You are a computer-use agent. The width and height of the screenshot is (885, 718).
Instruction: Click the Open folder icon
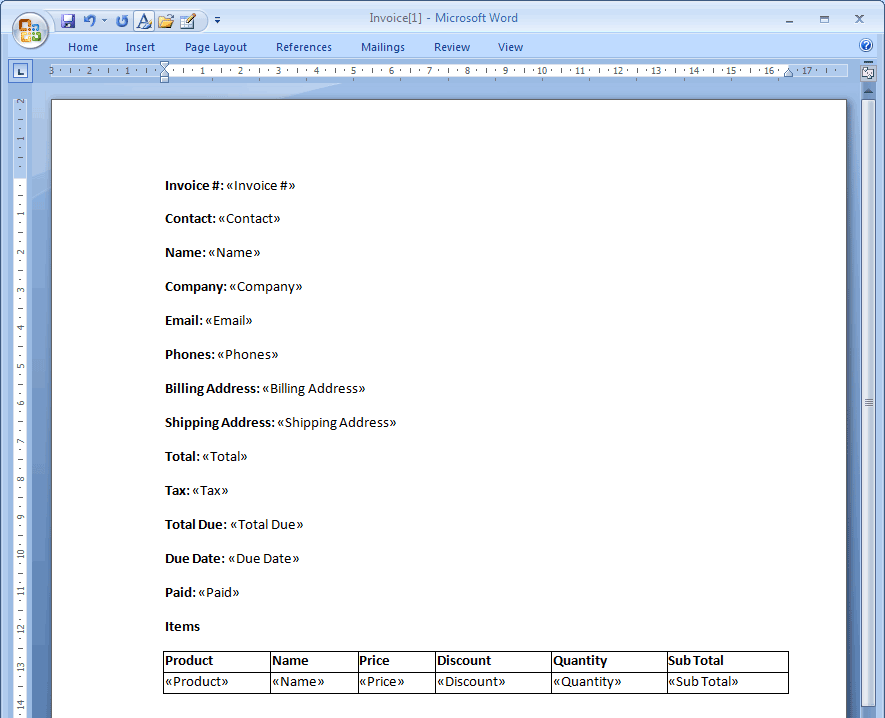[166, 21]
